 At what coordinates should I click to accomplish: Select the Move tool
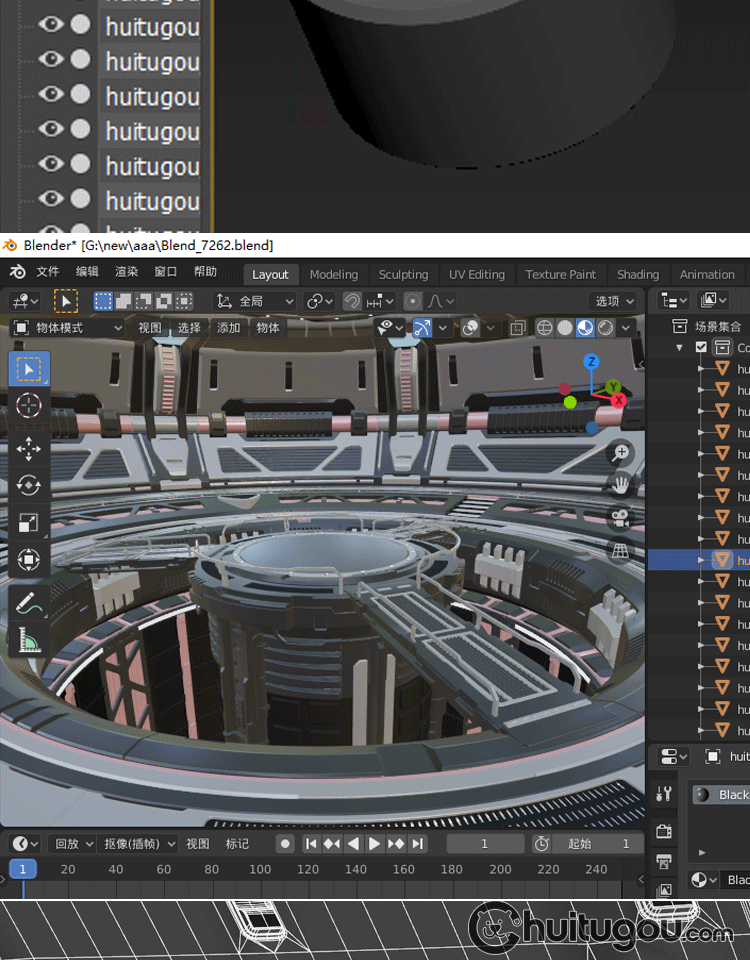(29, 449)
